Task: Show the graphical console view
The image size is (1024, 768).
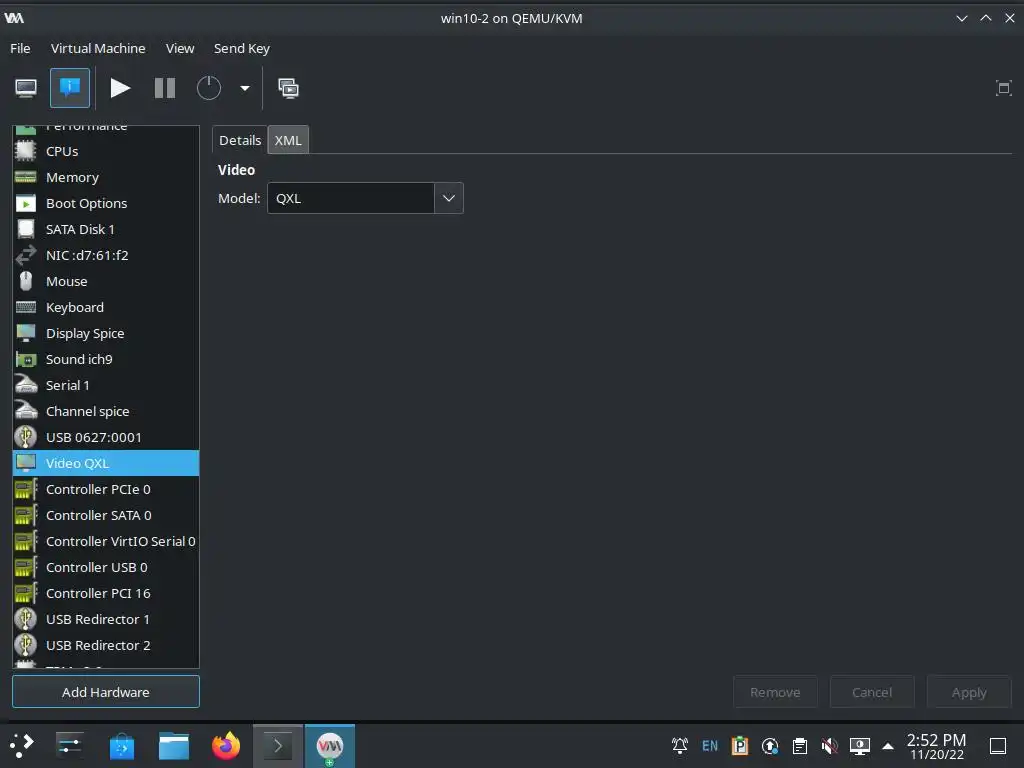Action: click(x=26, y=88)
